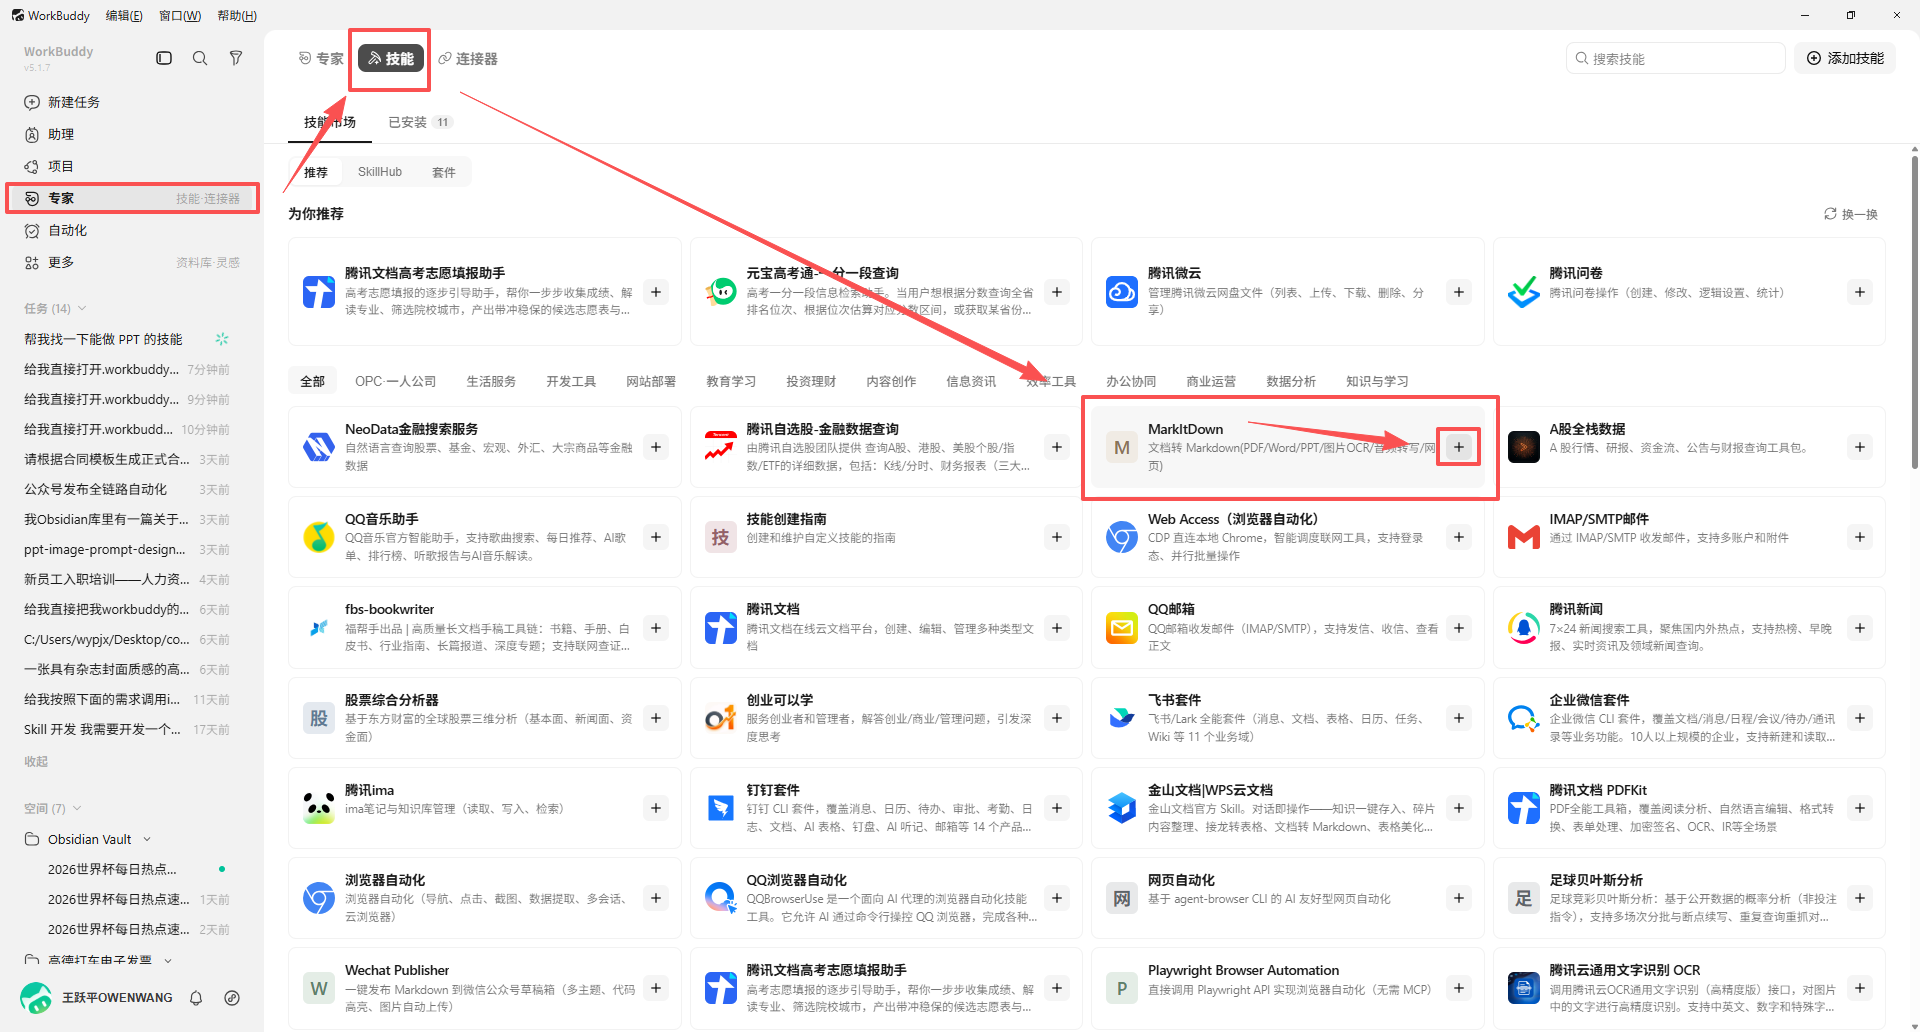Click the filter funnel icon in sidebar

236,58
